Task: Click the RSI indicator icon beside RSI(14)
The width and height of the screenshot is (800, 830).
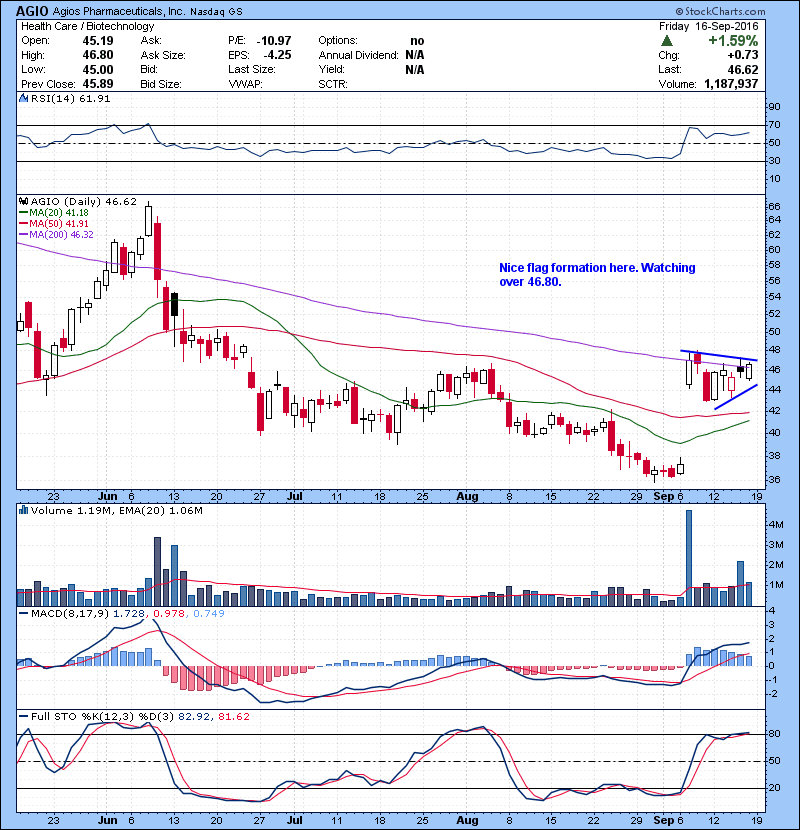Action: click(23, 98)
